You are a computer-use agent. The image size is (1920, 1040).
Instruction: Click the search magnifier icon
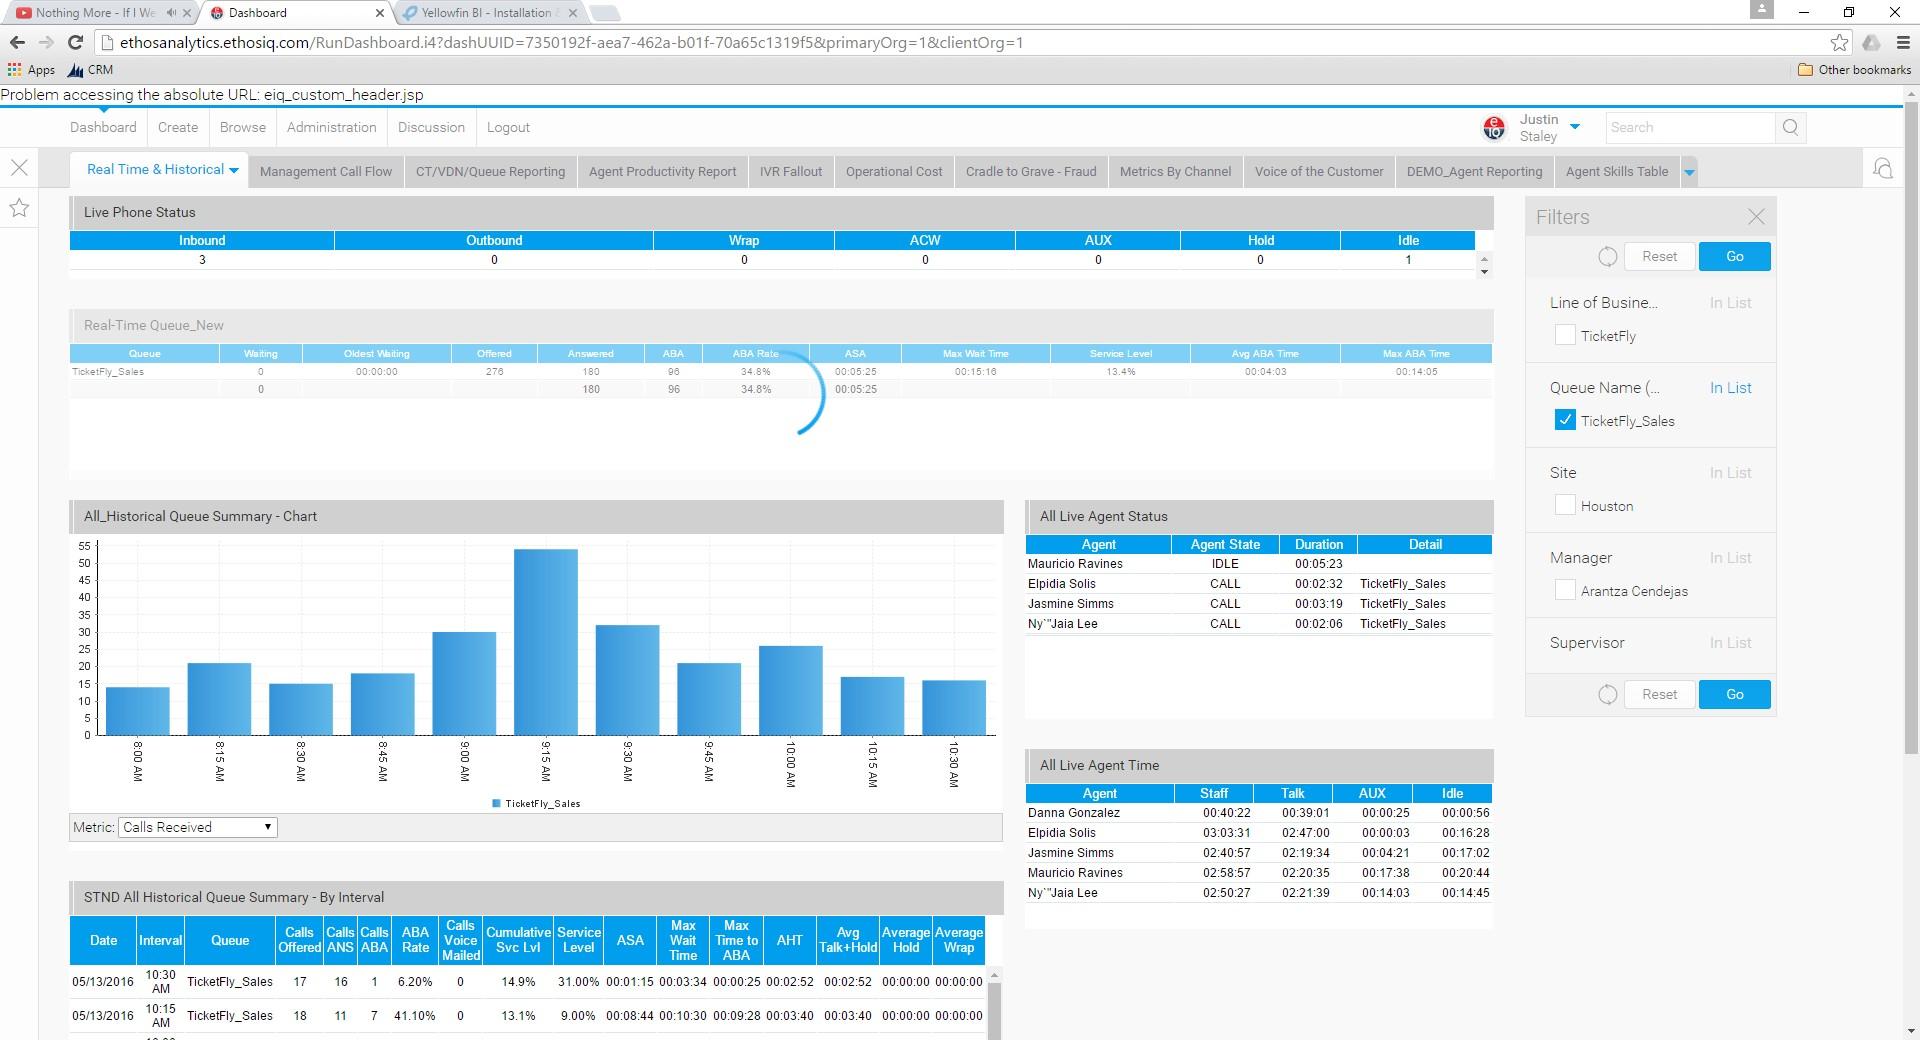[1790, 127]
